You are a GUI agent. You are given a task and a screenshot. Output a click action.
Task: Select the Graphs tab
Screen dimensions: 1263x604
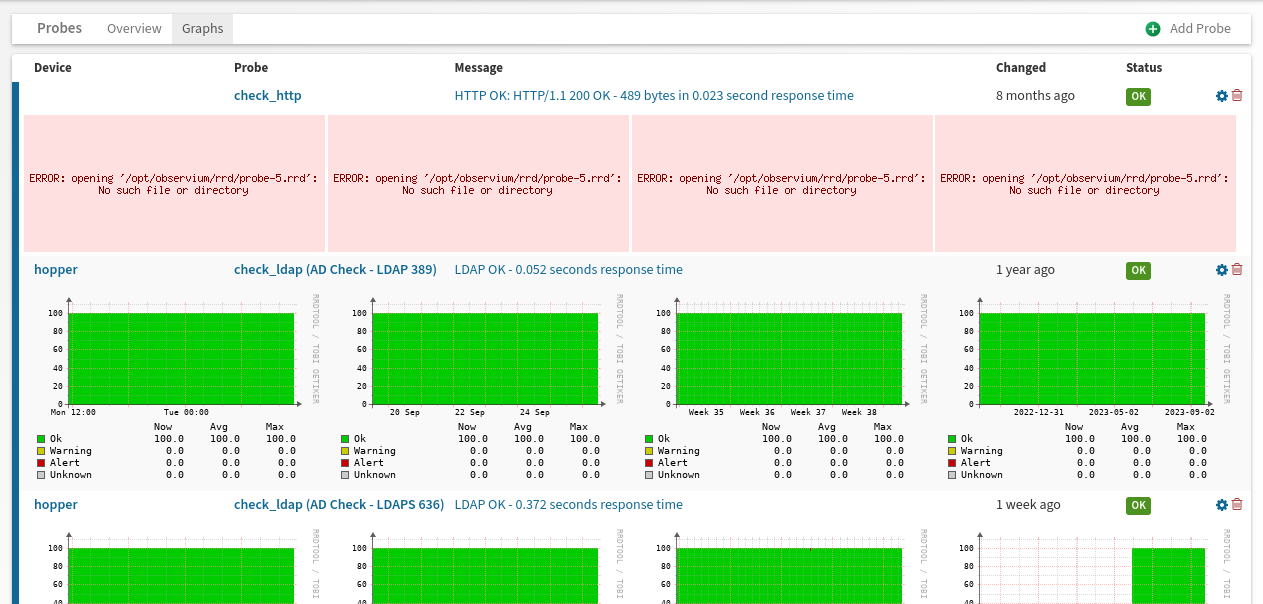tap(202, 29)
